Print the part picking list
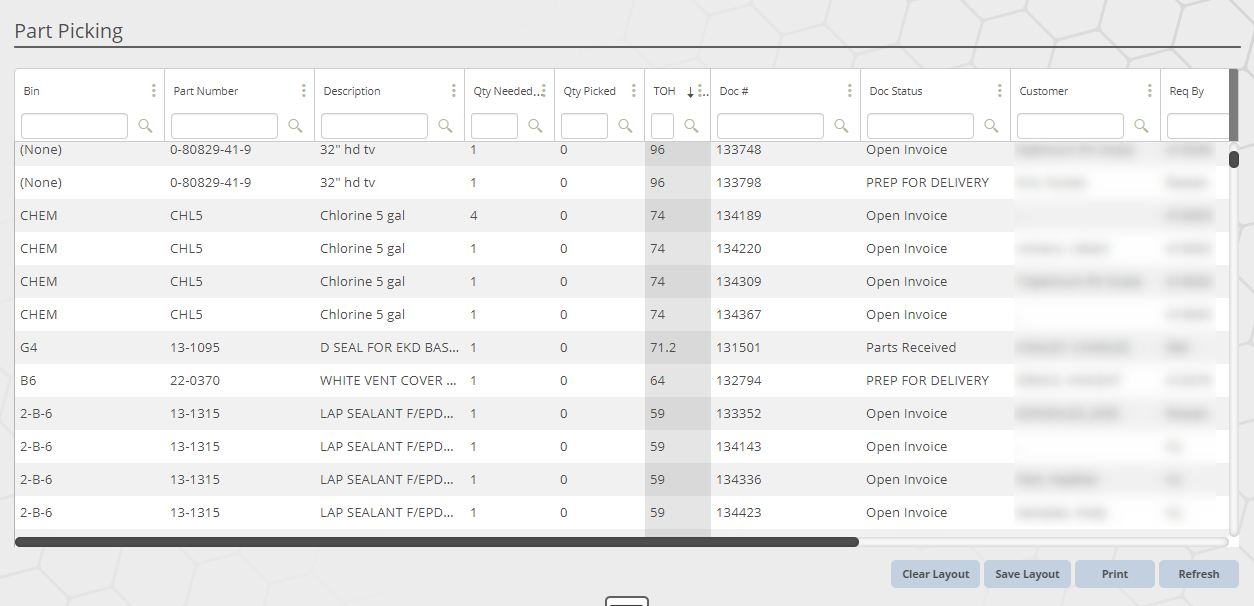 pos(1115,574)
